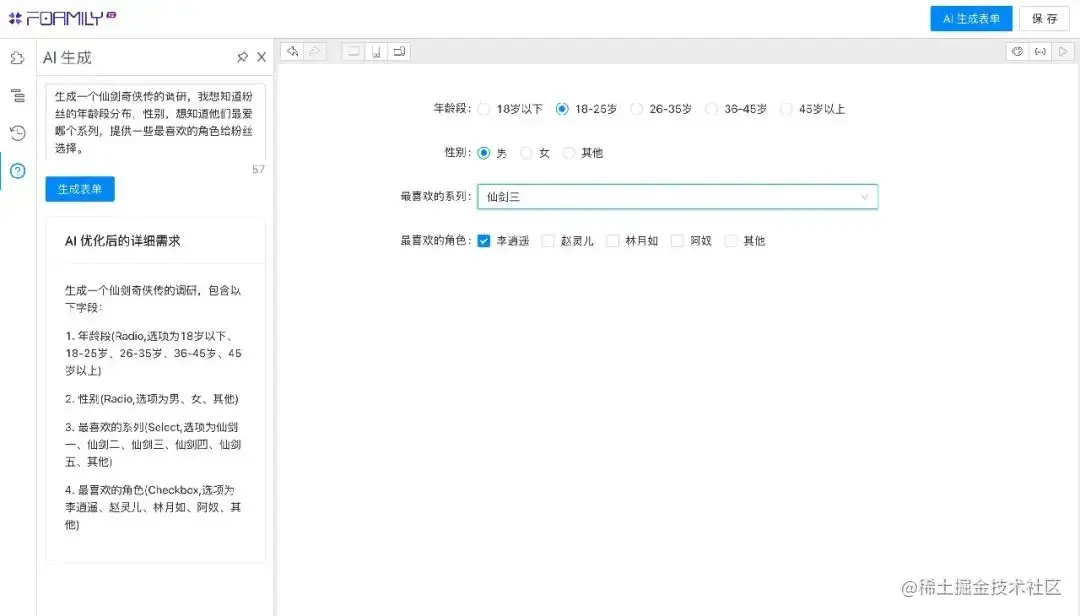Click the AI 生成 panel title
Viewport: 1080px width, 616px height.
tap(67, 57)
